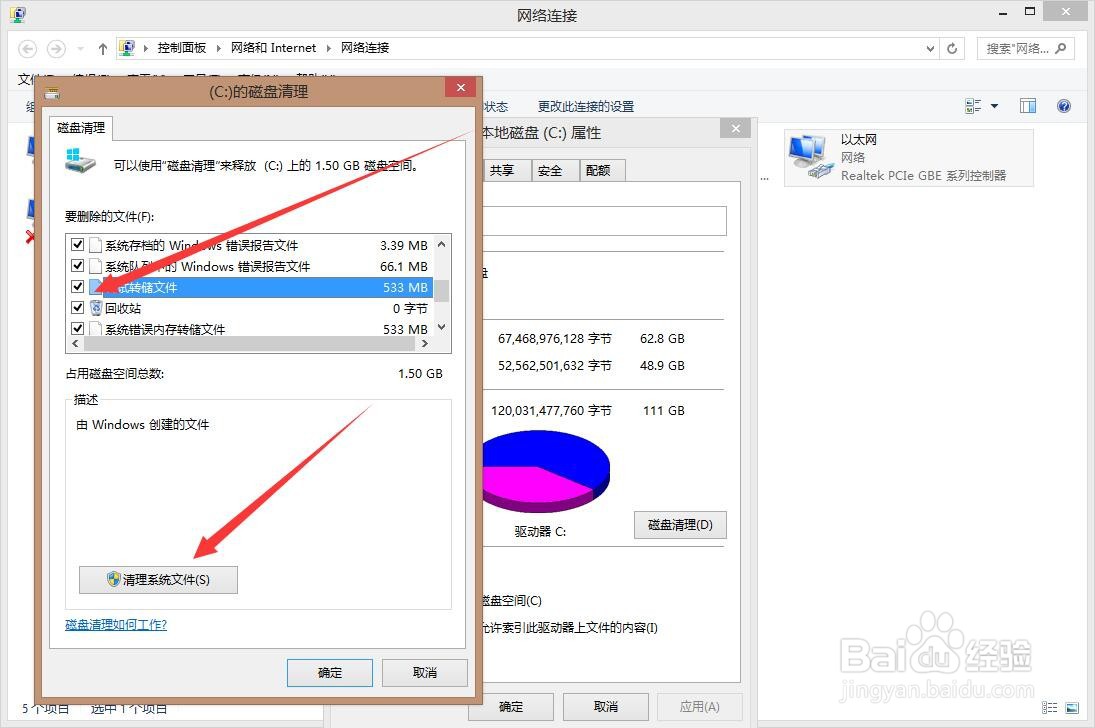
Task: Toggle the 系统错误内存转储文件 checkbox
Action: tap(77, 328)
